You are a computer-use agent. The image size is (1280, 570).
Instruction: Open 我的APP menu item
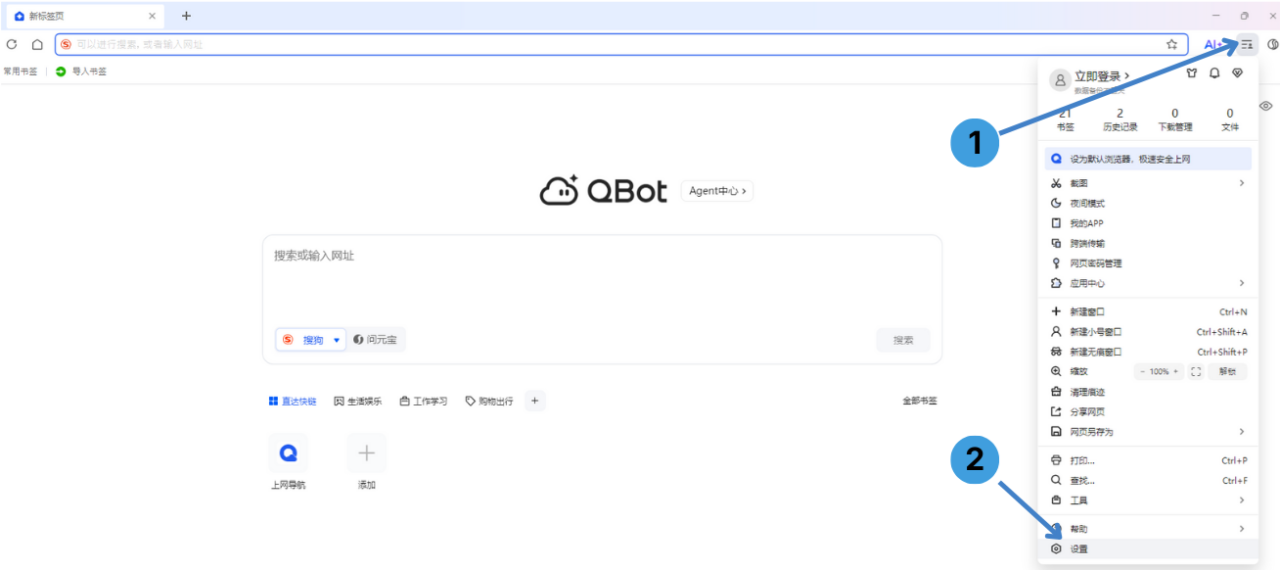click(1148, 223)
